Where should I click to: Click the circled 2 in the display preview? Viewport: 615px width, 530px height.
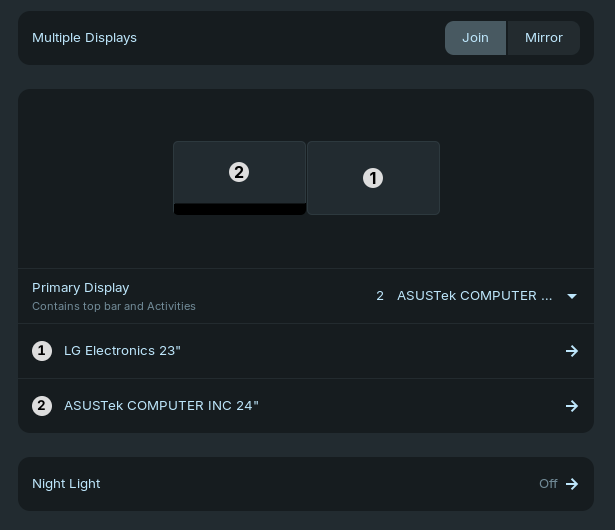[x=239, y=172]
